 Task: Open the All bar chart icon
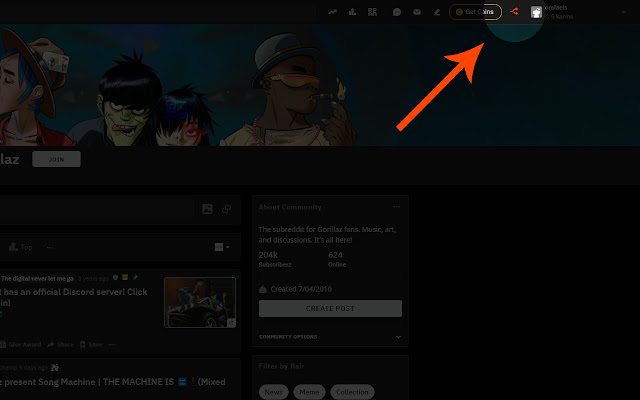(x=352, y=12)
